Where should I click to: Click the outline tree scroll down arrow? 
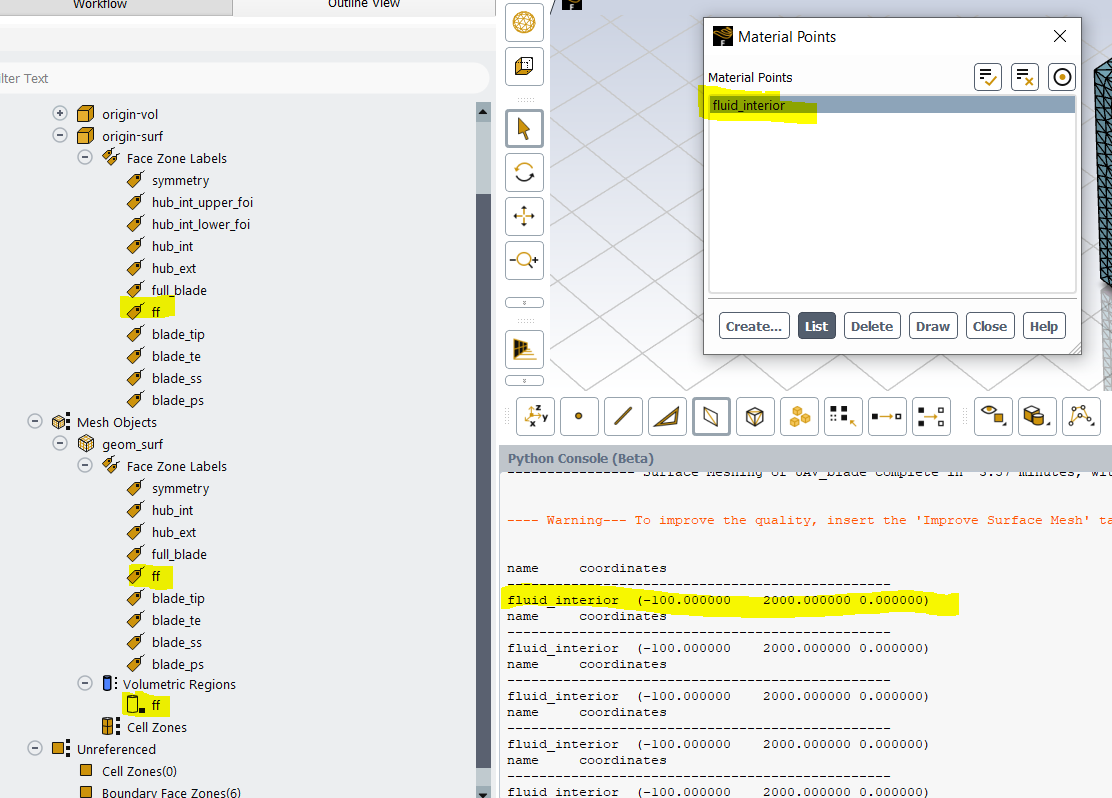(x=483, y=793)
